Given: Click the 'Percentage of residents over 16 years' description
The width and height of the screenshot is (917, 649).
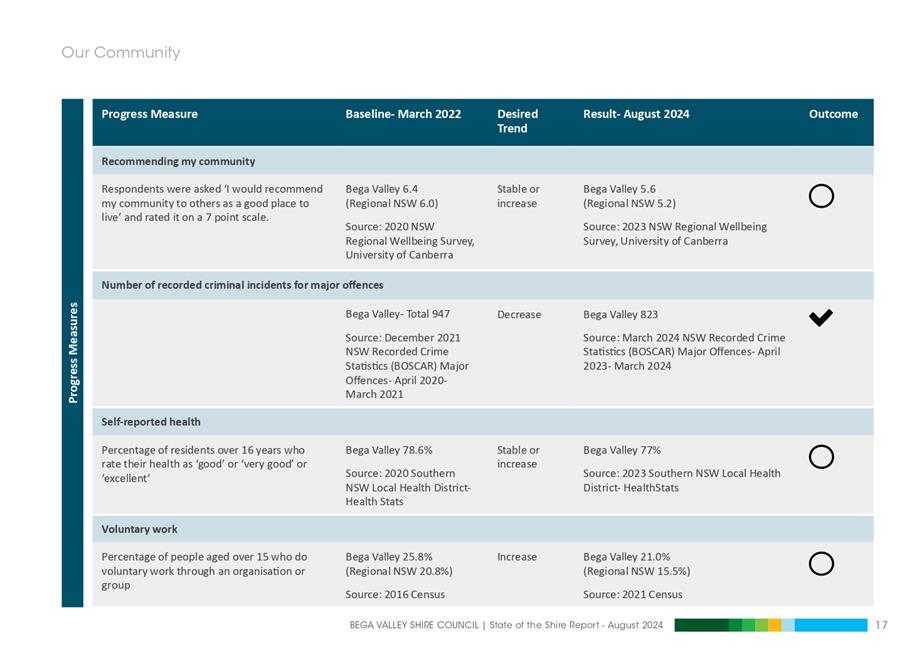Looking at the screenshot, I should (204, 464).
